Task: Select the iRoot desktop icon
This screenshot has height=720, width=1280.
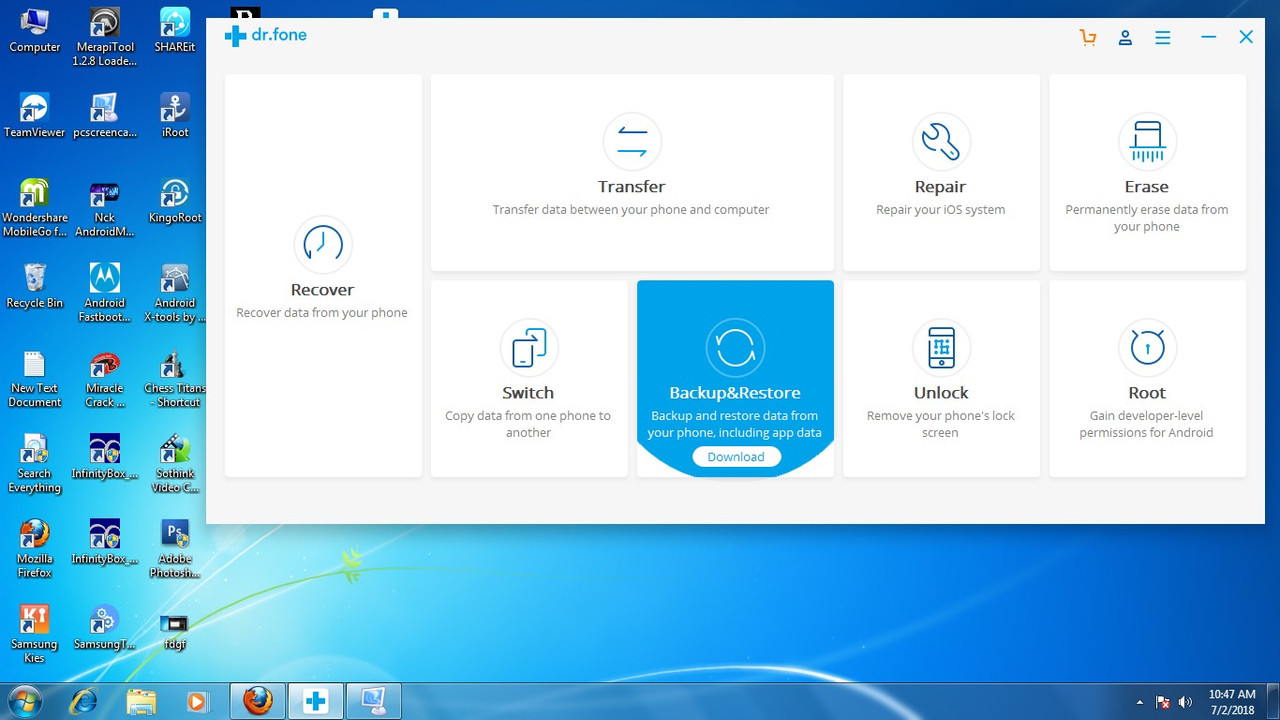Action: [x=175, y=116]
